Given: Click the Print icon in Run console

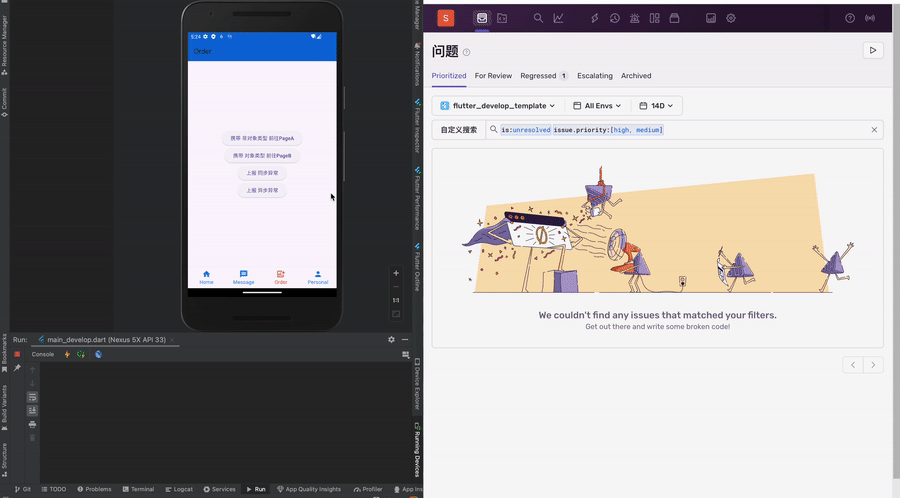Looking at the screenshot, I should (x=32, y=425).
